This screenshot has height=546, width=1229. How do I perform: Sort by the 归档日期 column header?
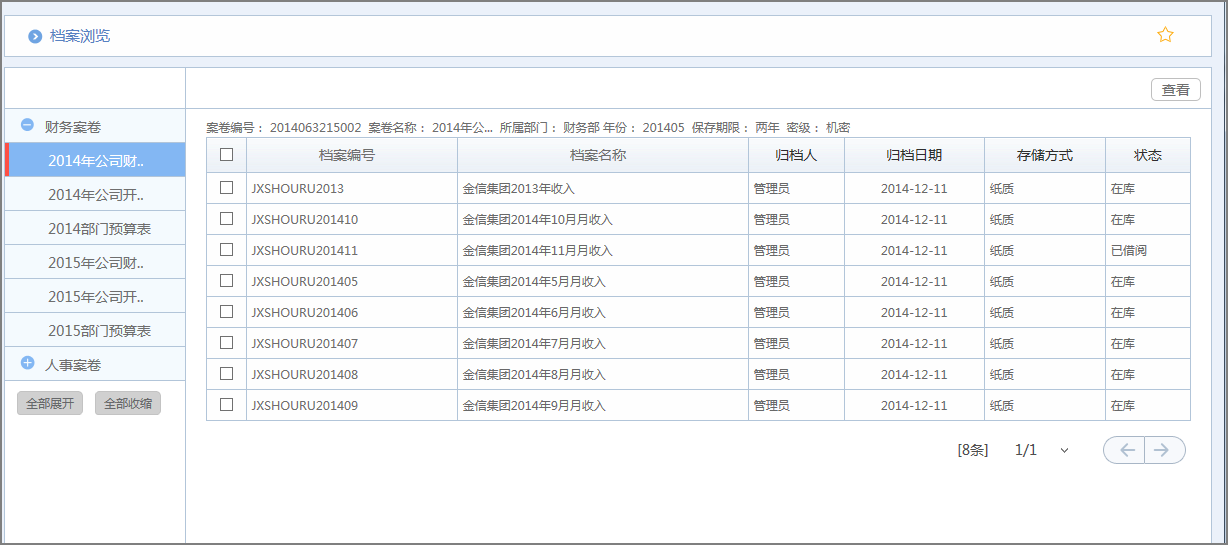point(914,155)
